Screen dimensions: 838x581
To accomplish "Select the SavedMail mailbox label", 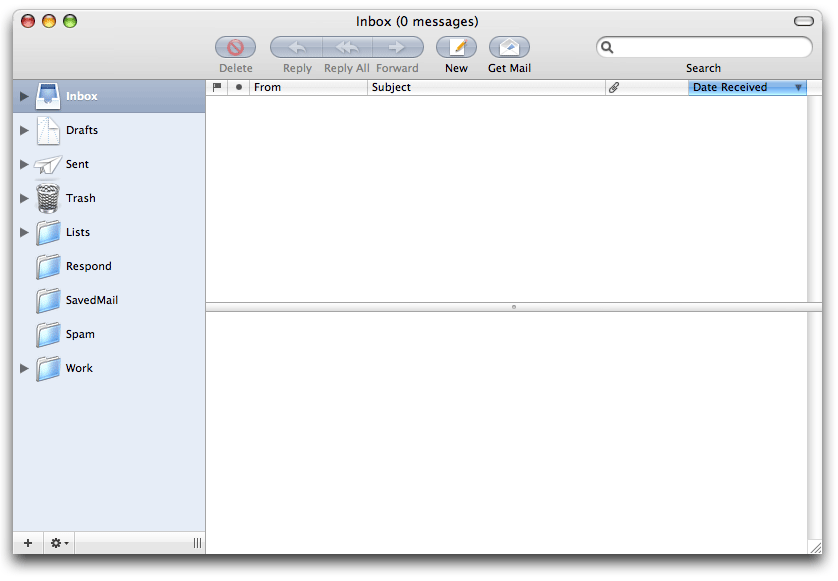I will (92, 300).
